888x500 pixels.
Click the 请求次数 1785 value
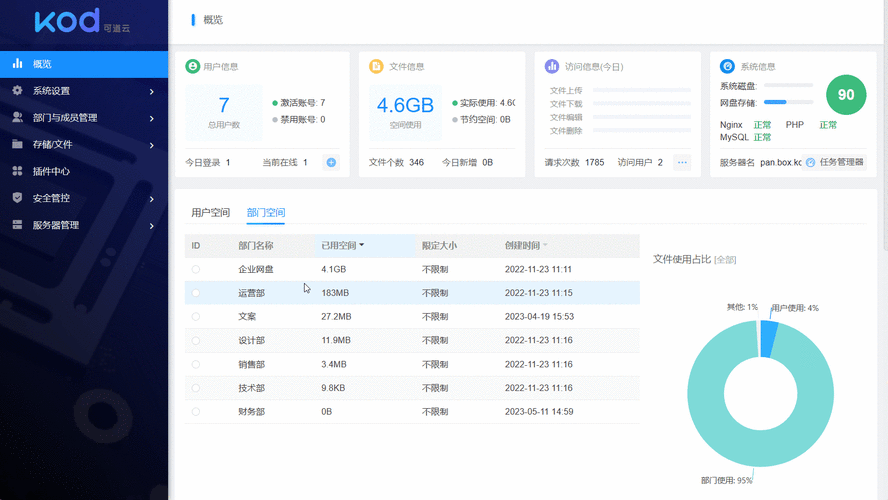(x=595, y=163)
